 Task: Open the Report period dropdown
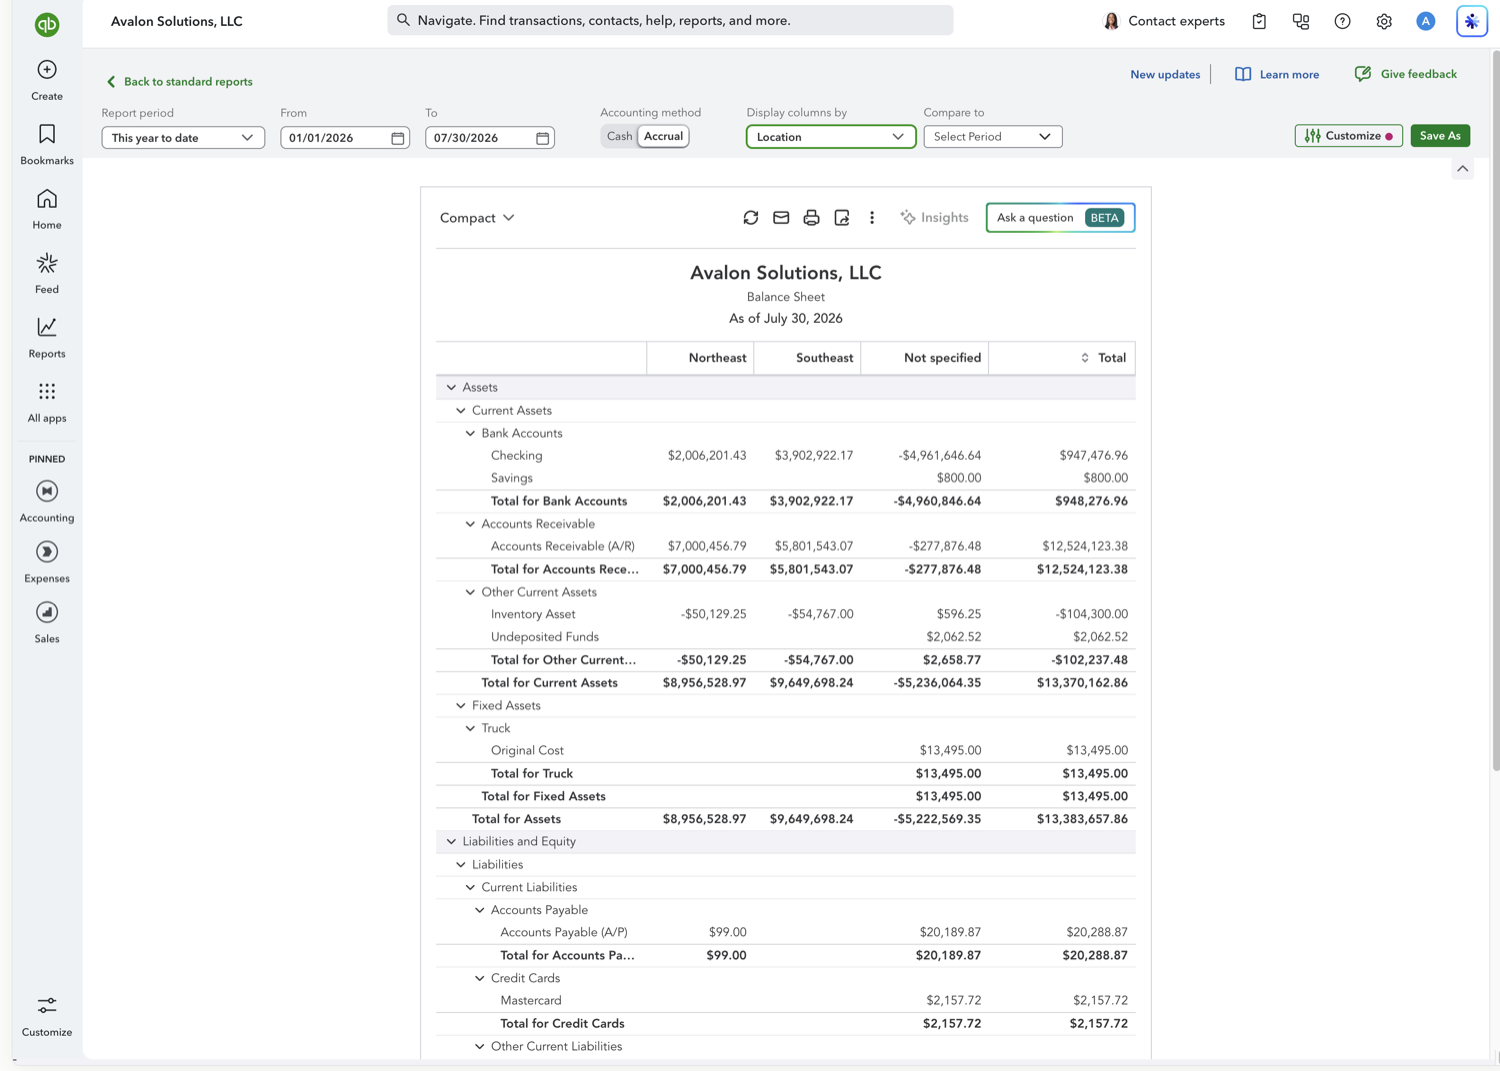tap(183, 138)
